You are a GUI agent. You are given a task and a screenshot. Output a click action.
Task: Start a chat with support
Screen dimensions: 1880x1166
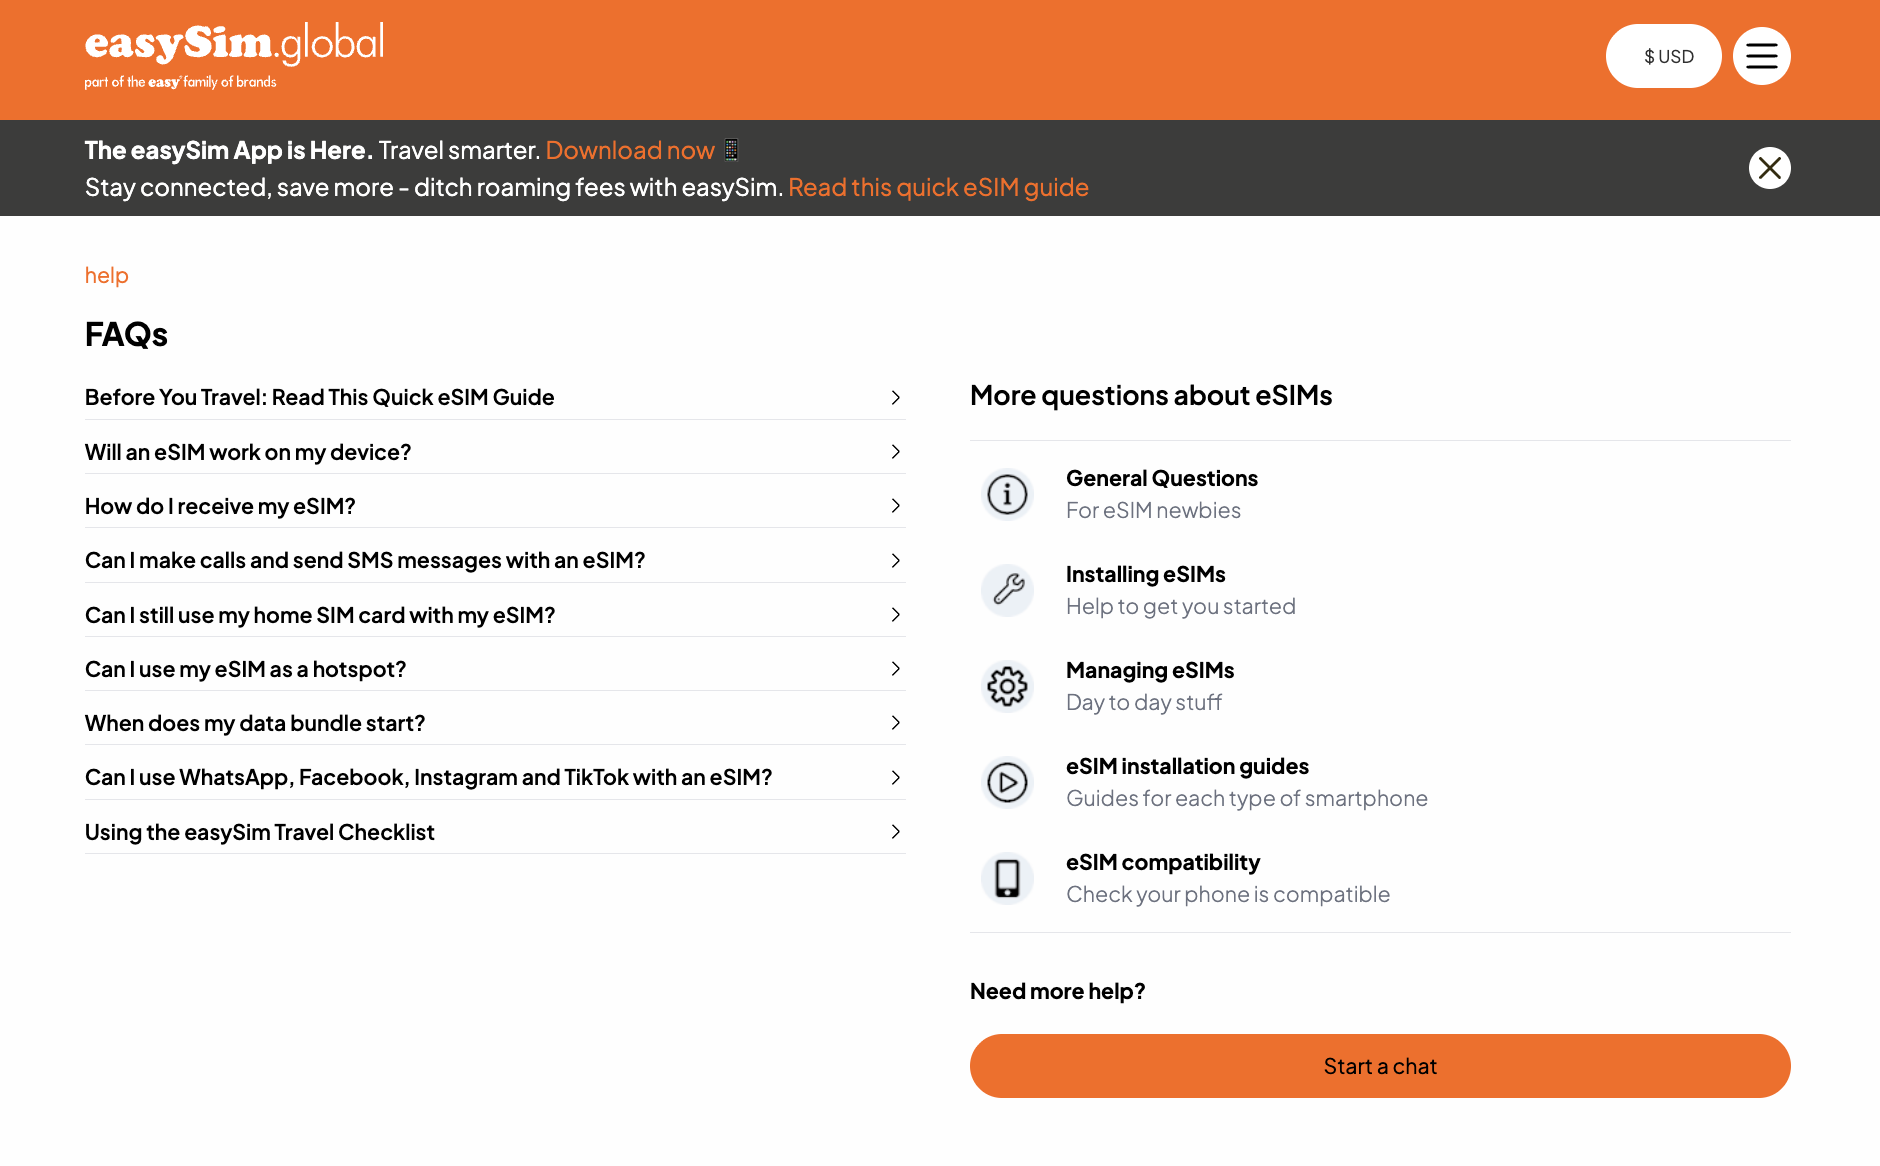tap(1380, 1066)
